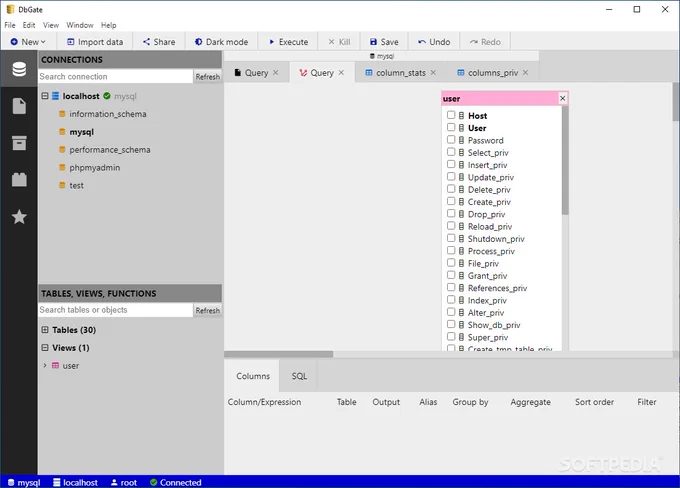The height and width of the screenshot is (488, 680).
Task: Open the Edit menu
Action: [x=29, y=25]
